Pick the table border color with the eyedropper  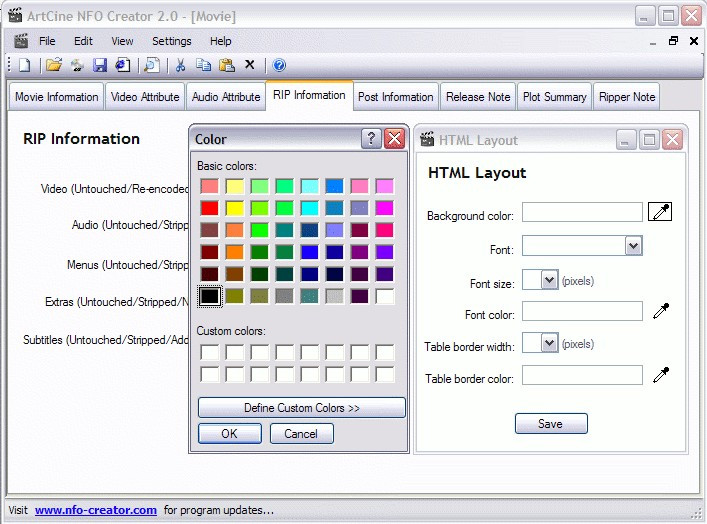(661, 374)
